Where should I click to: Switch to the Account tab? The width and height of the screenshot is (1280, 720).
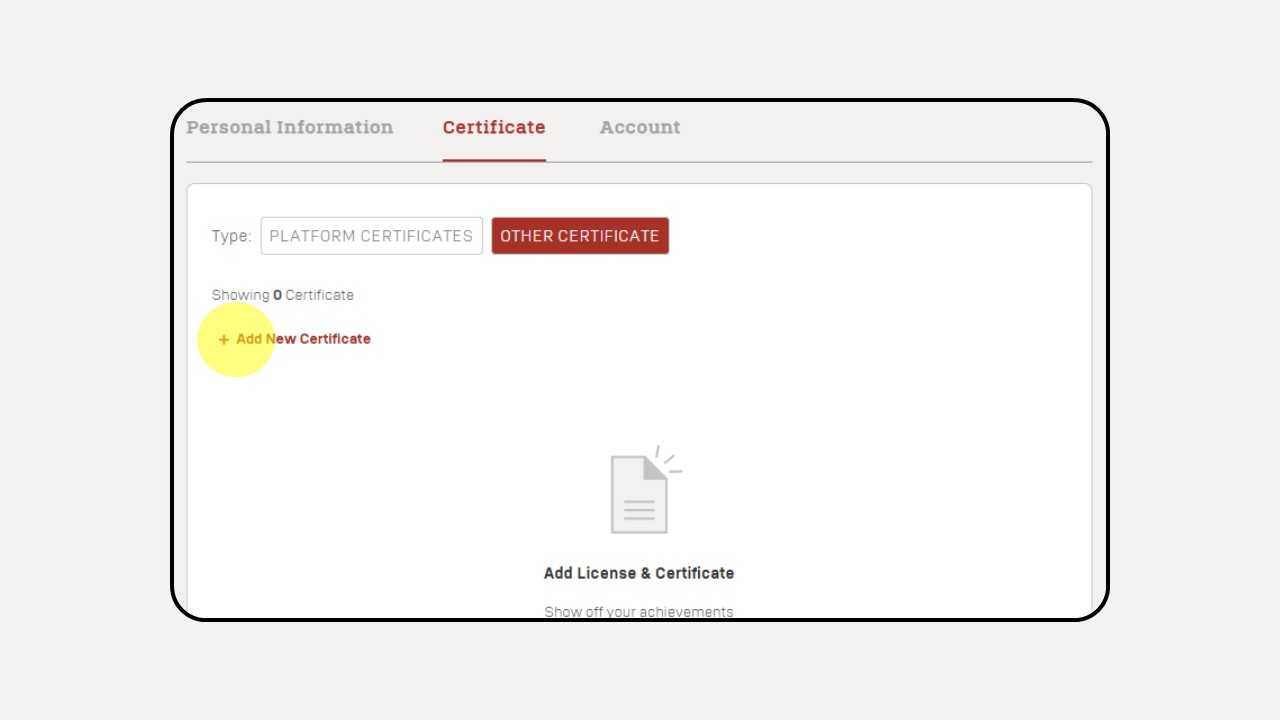pyautogui.click(x=640, y=127)
